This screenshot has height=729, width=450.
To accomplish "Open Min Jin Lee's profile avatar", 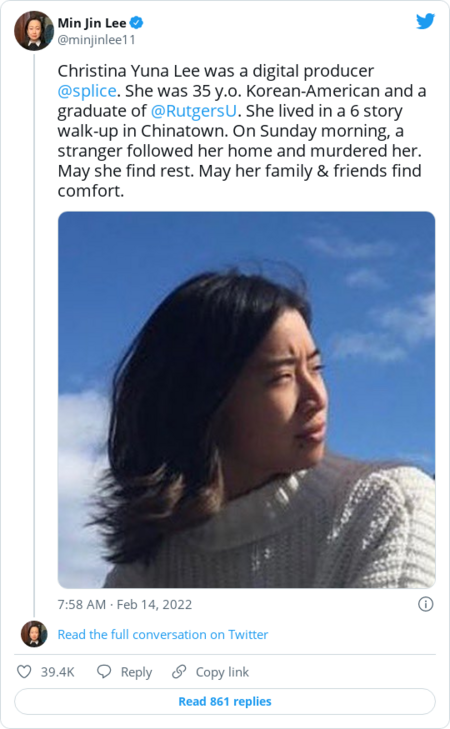I will click(x=34, y=31).
